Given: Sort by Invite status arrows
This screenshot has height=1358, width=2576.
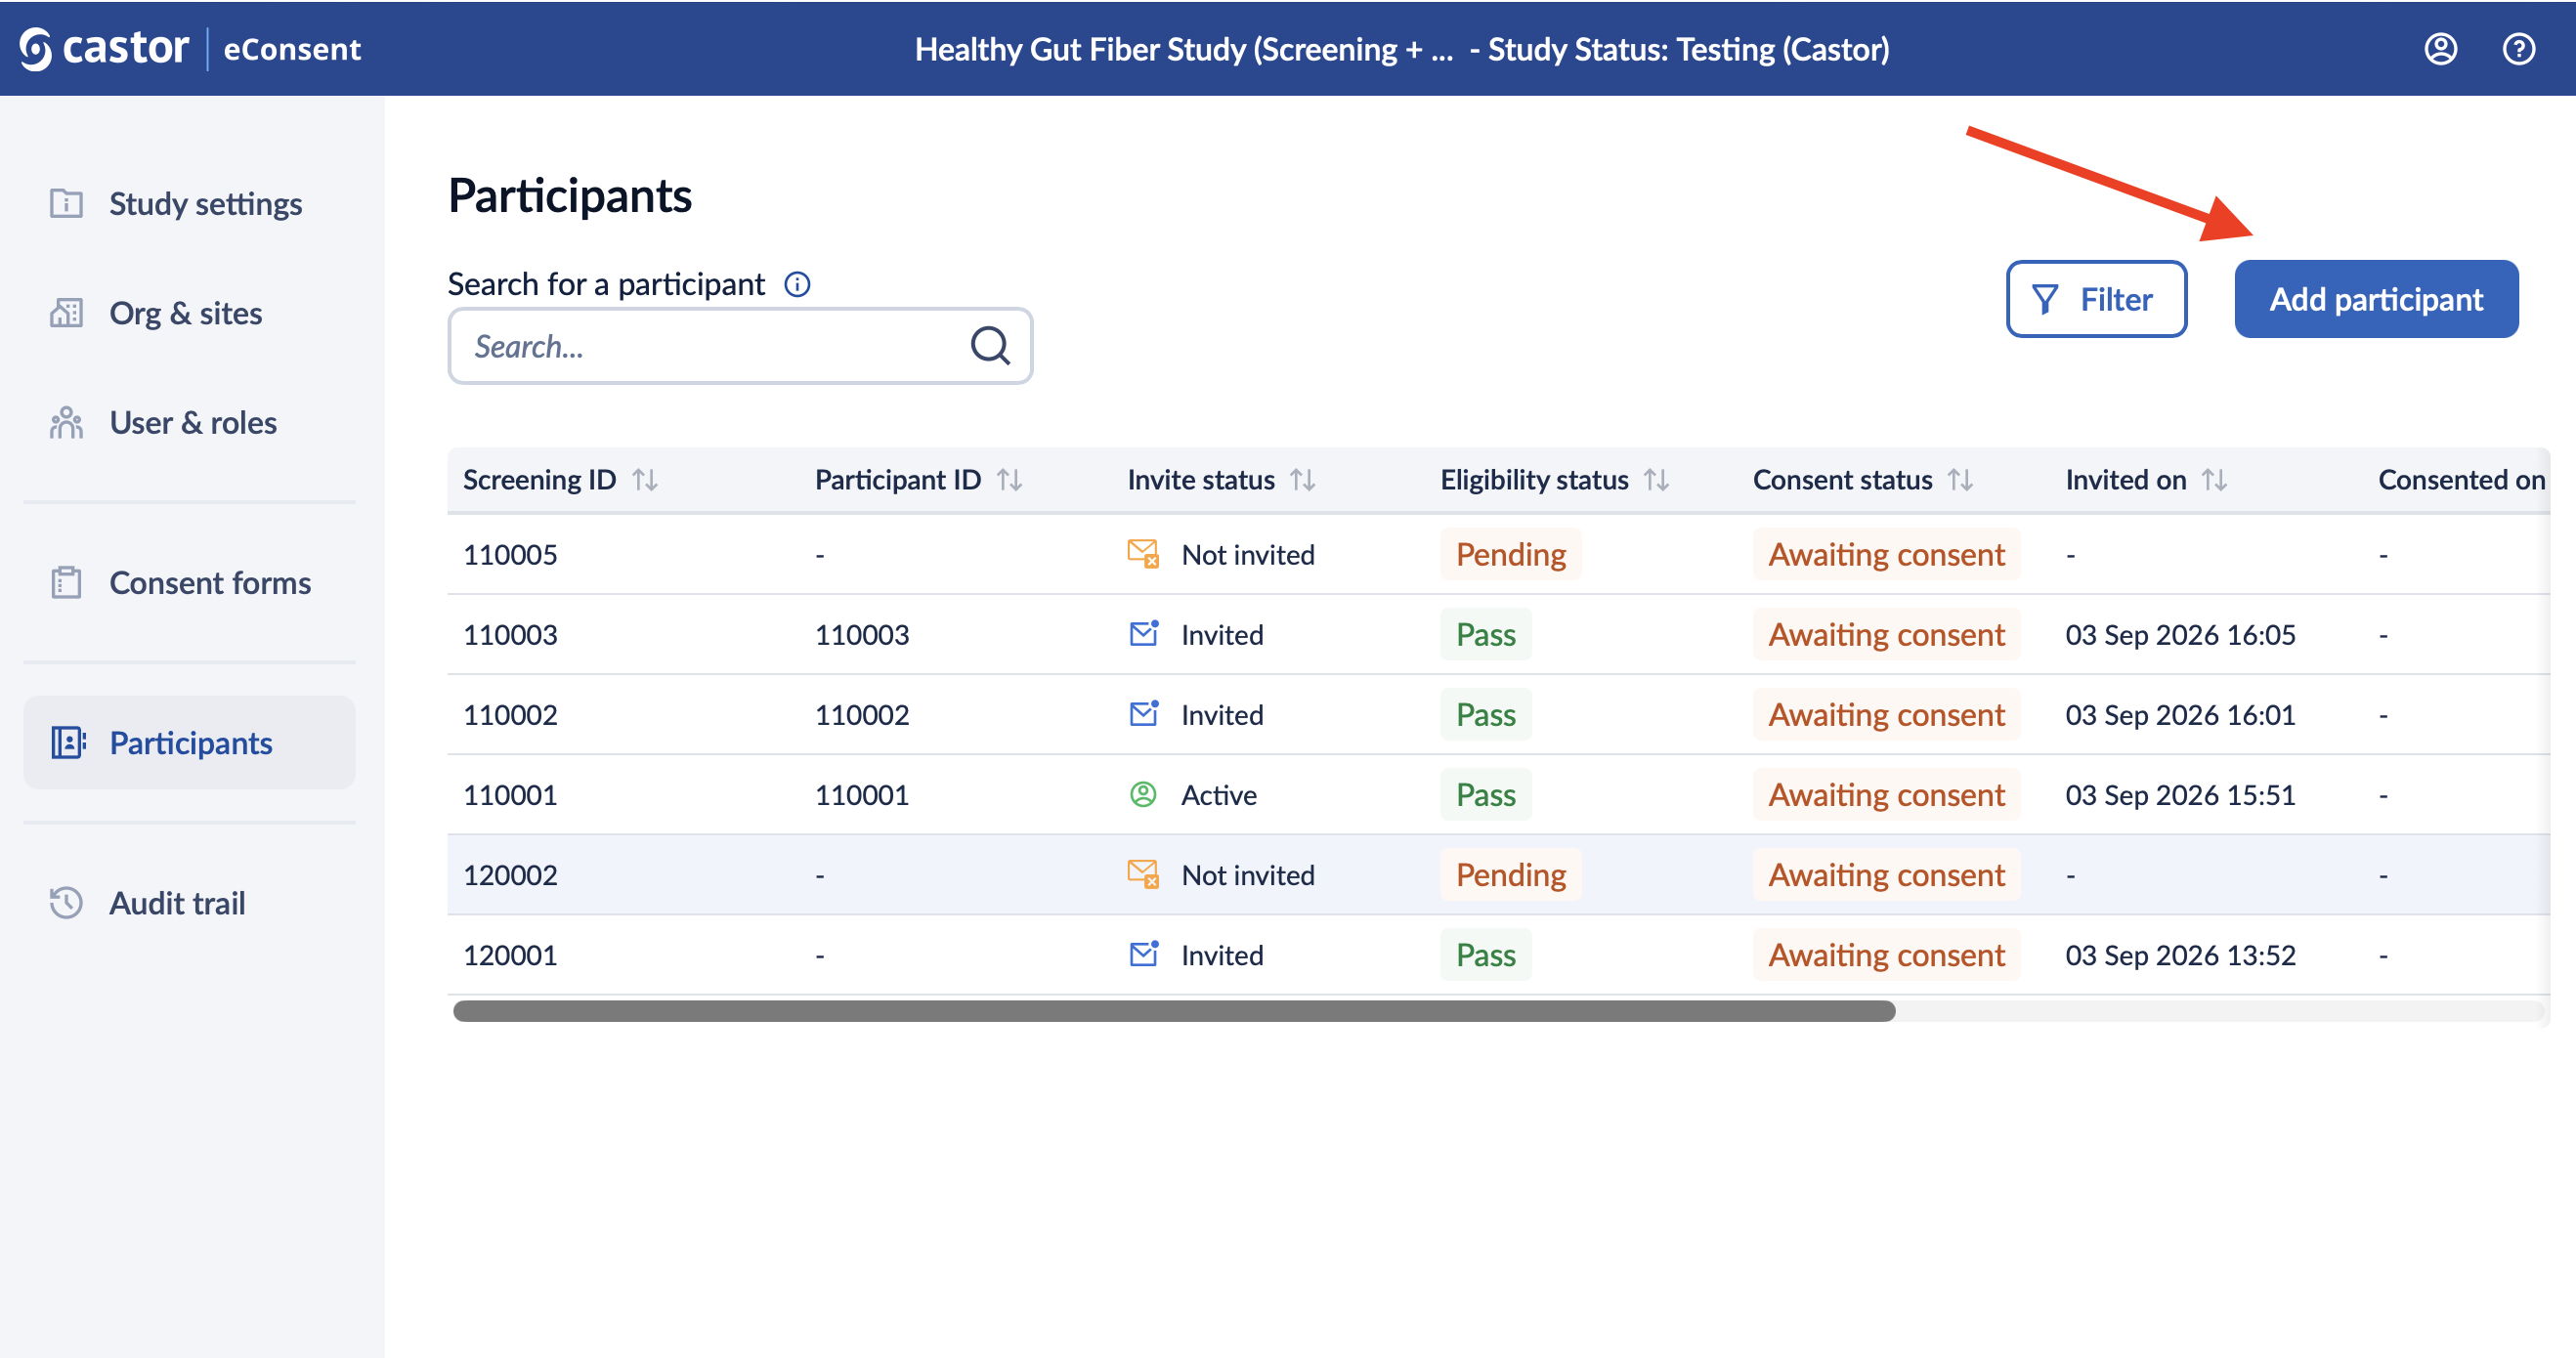Looking at the screenshot, I should pyautogui.click(x=1302, y=480).
